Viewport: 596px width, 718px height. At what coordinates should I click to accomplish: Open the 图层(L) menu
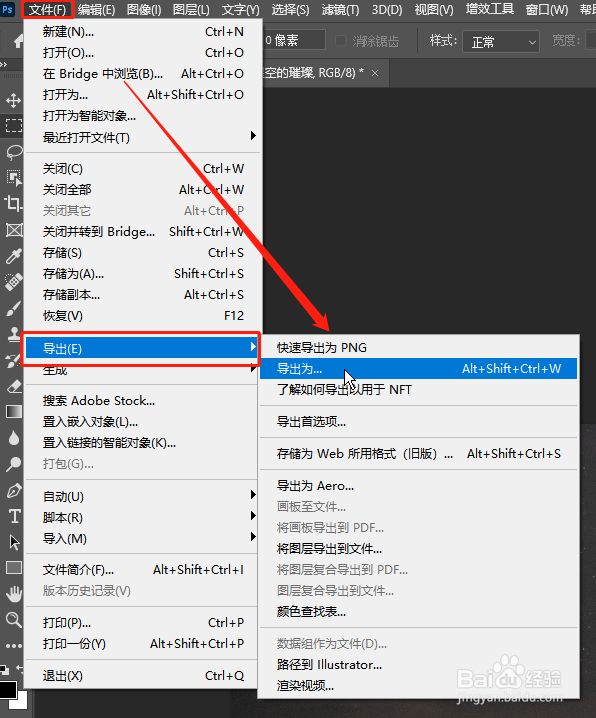pos(191,9)
